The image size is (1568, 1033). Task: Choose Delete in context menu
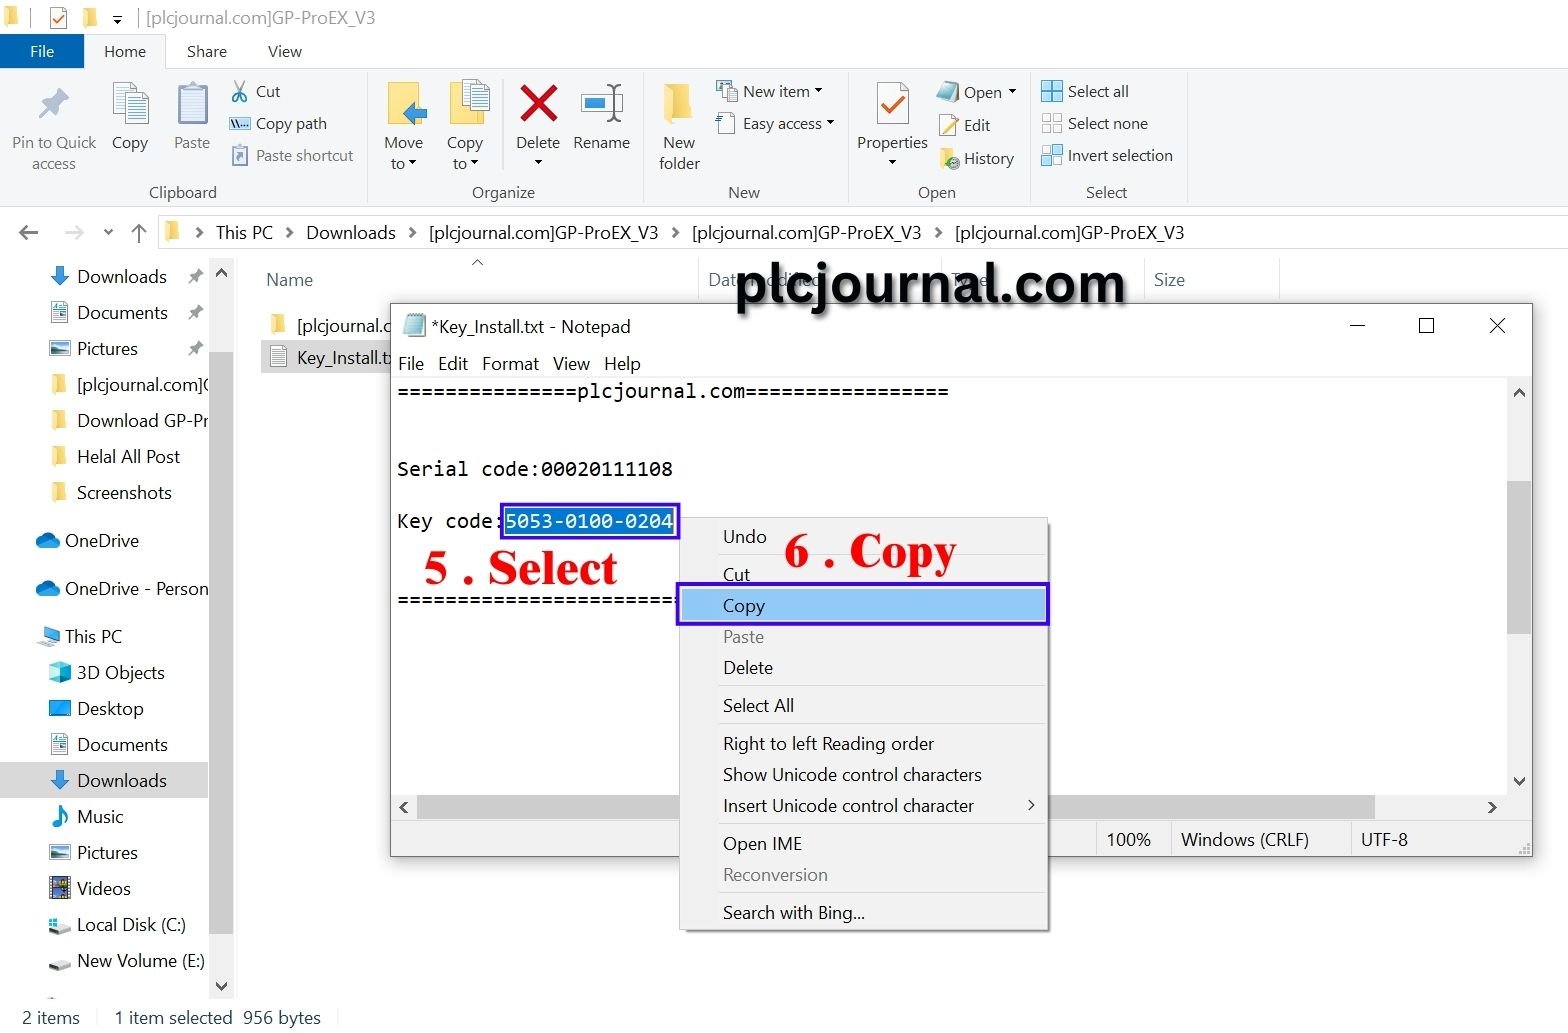click(863, 667)
